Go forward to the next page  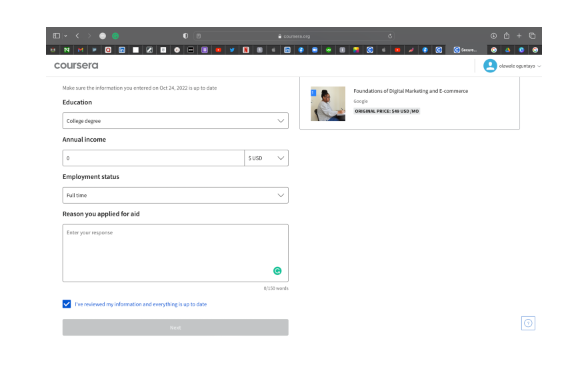[x=89, y=36]
